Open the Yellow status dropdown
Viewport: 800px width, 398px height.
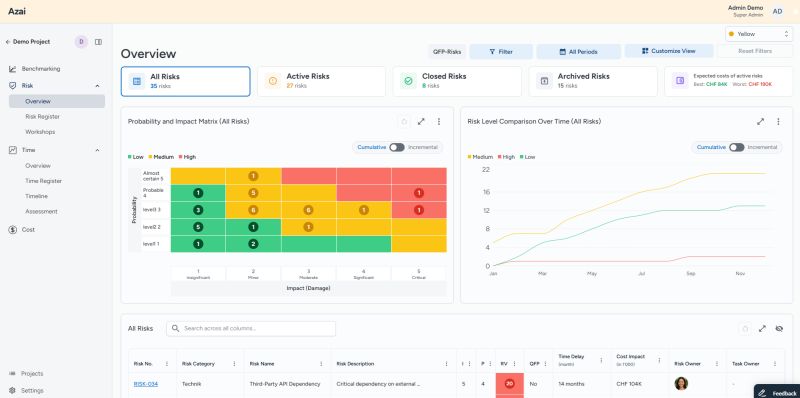pyautogui.click(x=758, y=34)
